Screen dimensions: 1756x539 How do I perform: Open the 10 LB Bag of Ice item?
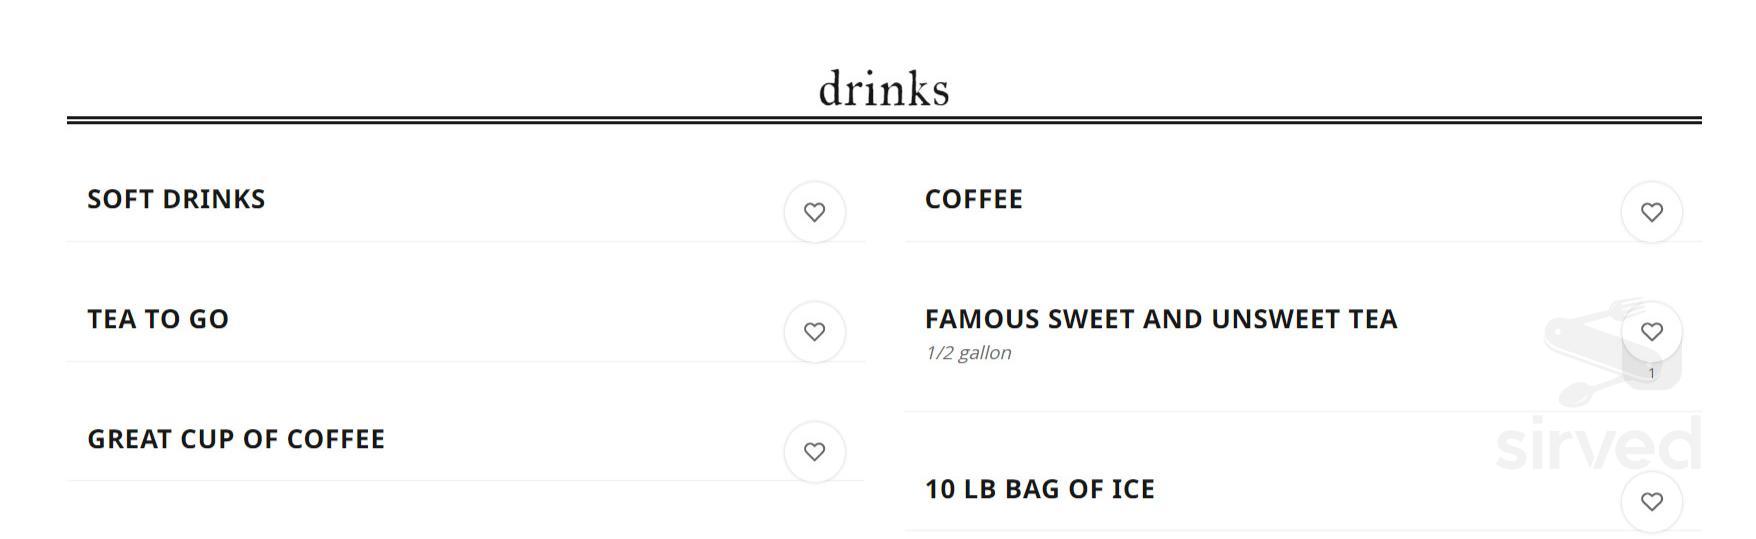pos(1039,489)
